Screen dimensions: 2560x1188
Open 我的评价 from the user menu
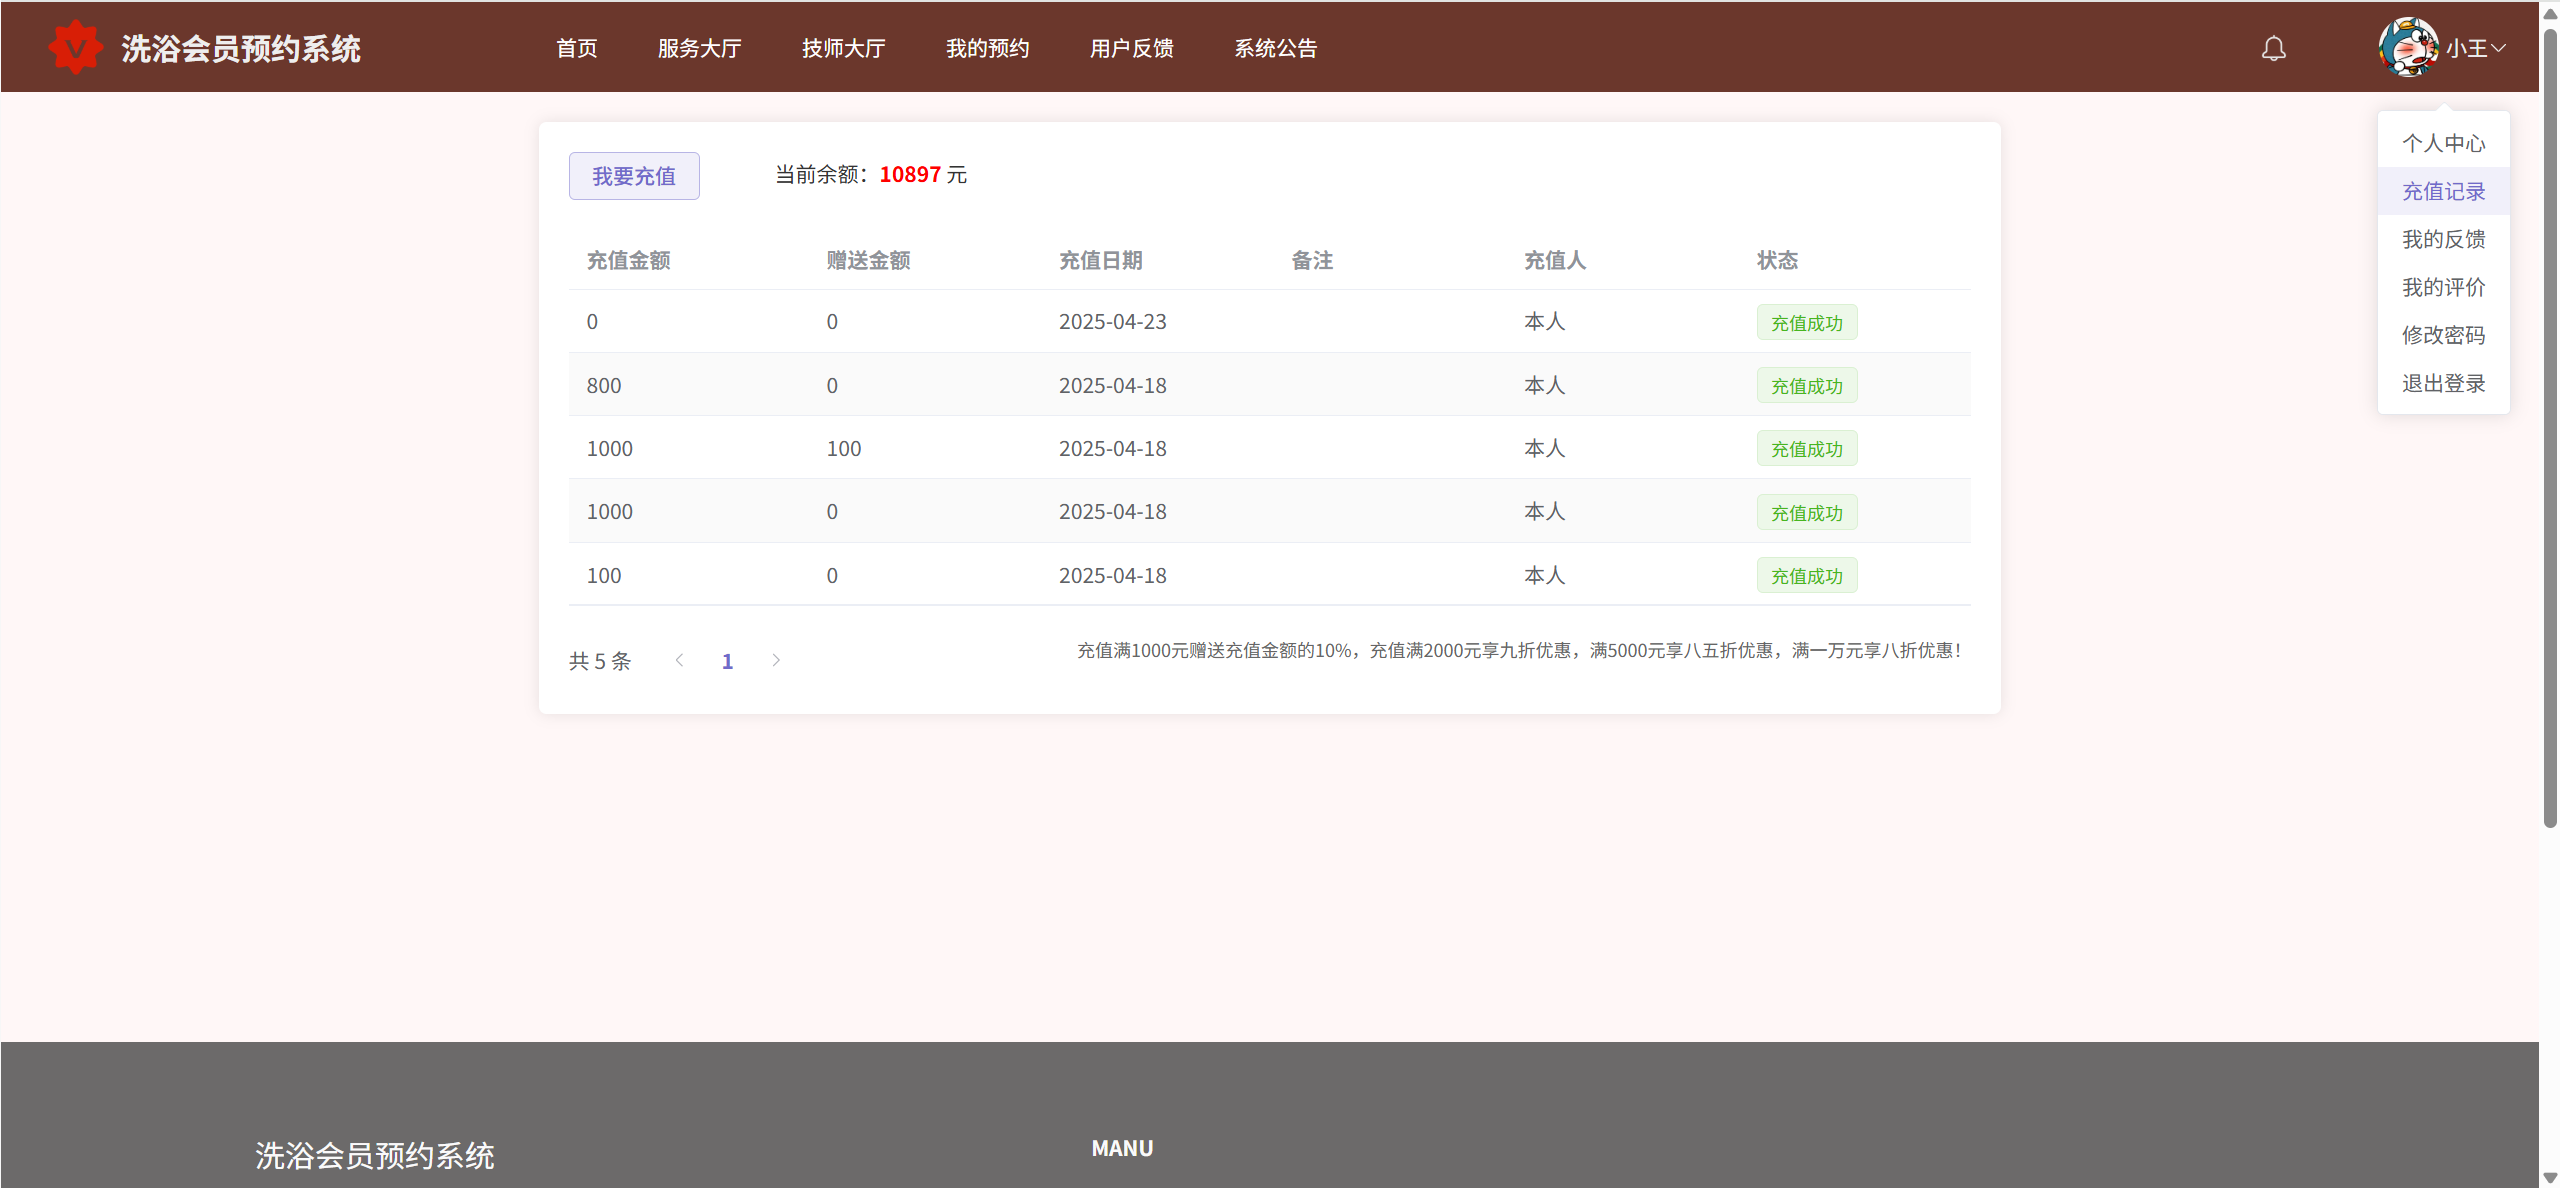[2443, 287]
